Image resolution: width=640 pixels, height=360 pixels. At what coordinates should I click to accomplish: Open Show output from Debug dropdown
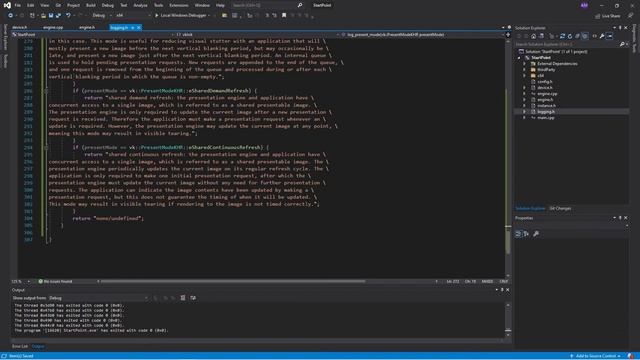coord(98,298)
